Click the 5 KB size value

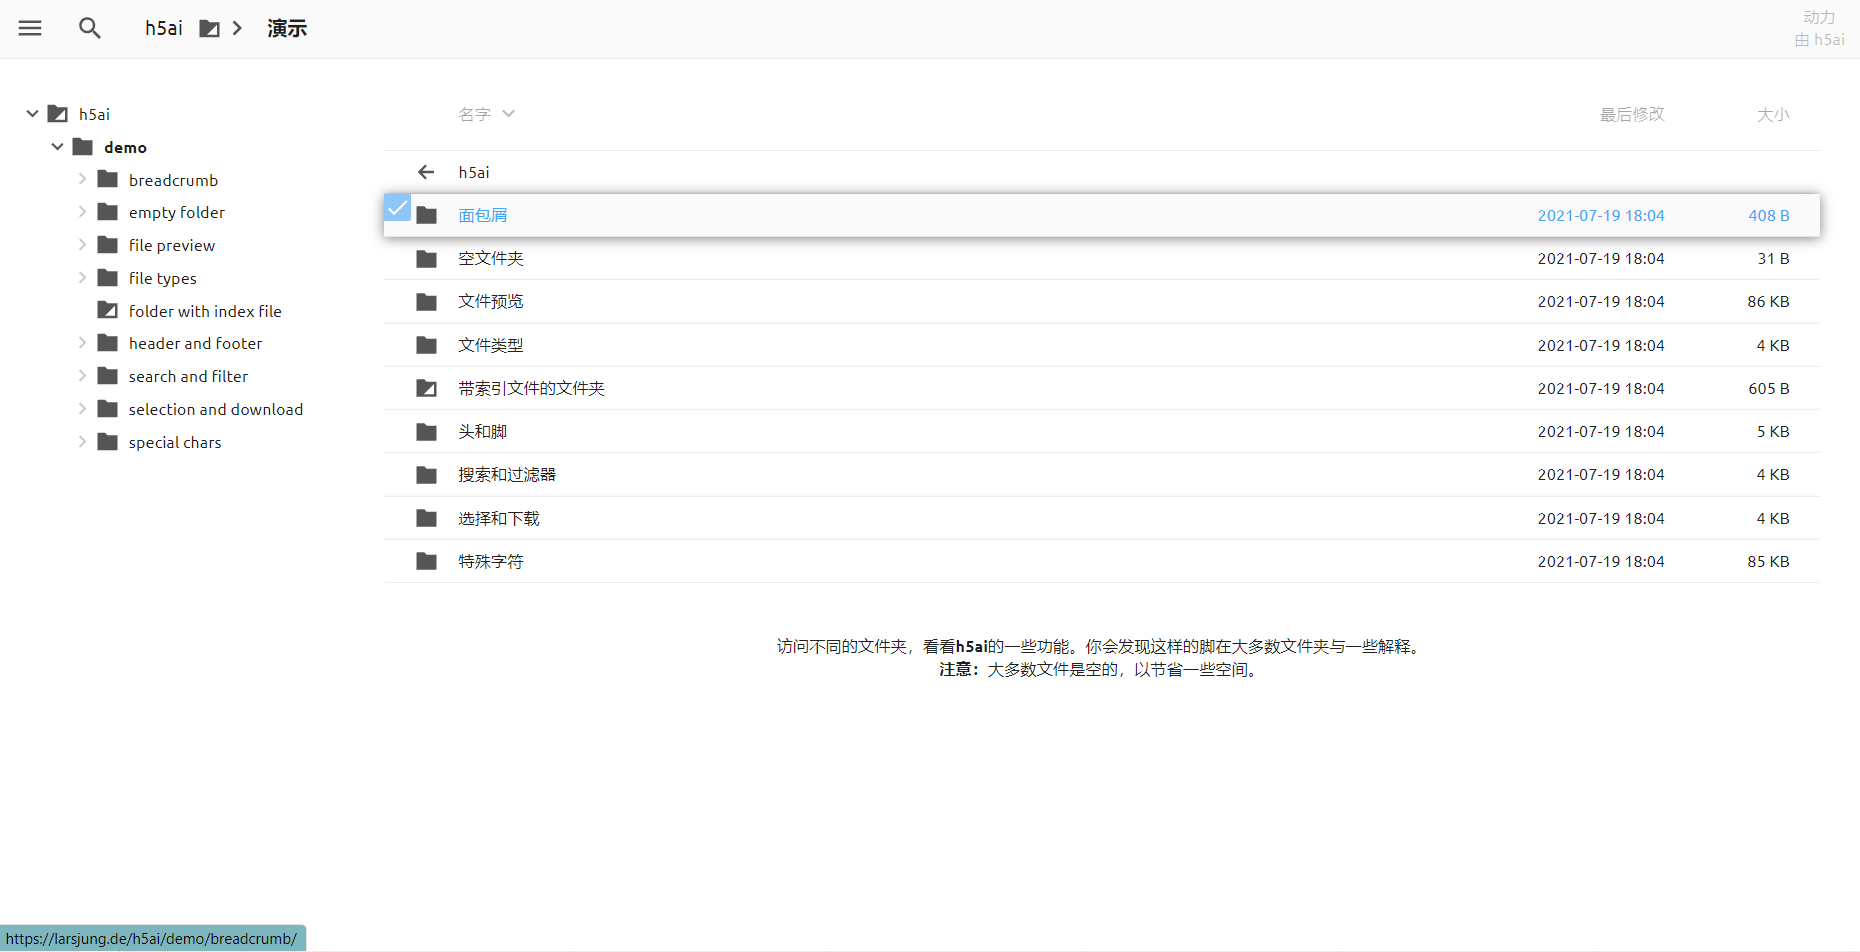point(1773,431)
